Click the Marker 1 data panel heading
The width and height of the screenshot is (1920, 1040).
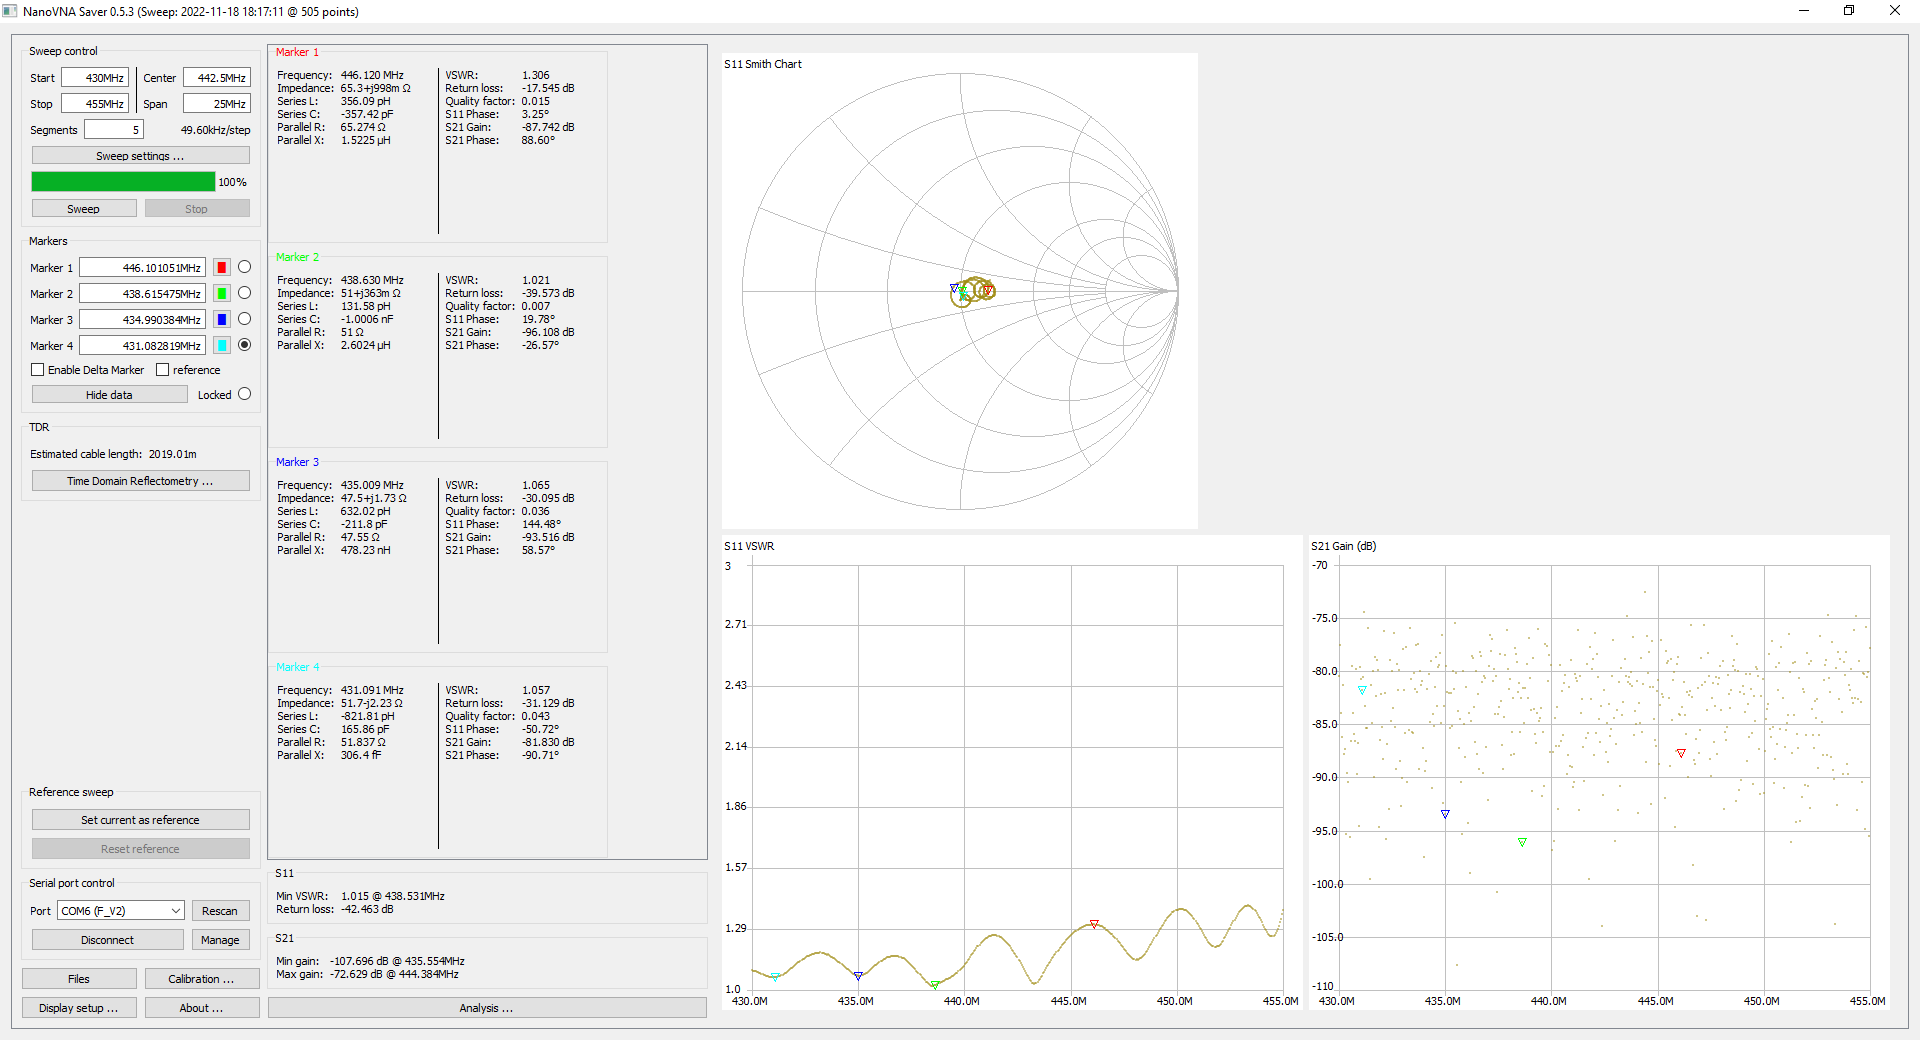click(x=297, y=52)
